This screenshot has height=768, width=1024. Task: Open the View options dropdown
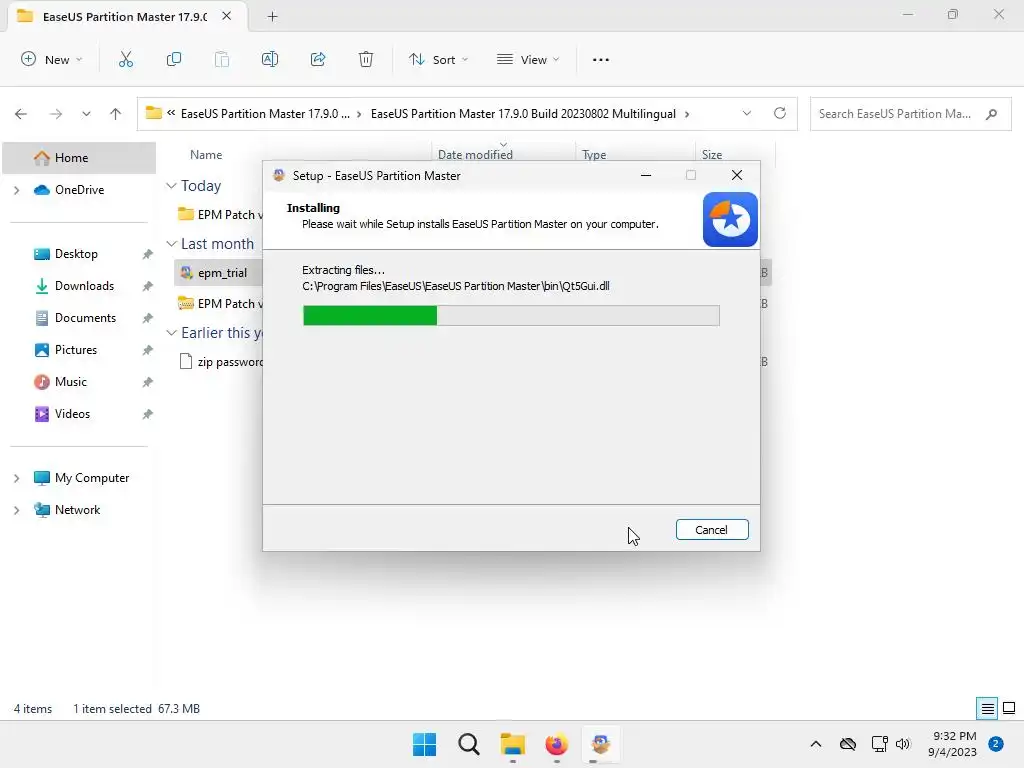[528, 59]
